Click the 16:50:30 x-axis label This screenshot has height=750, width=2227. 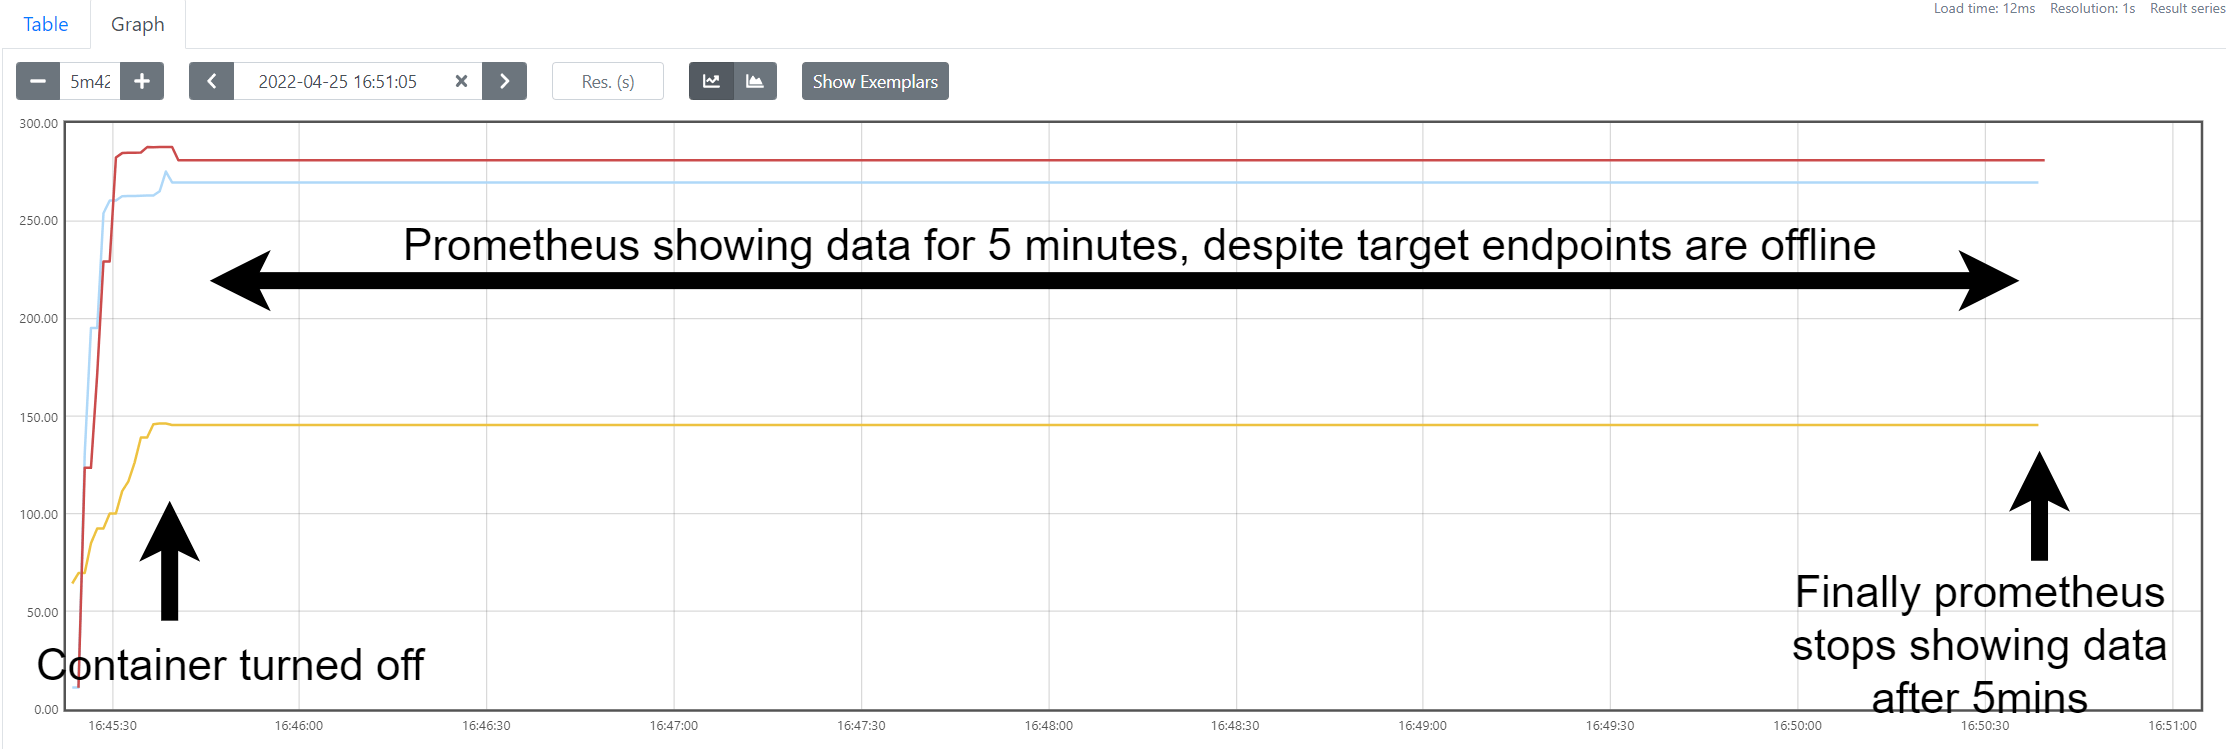pyautogui.click(x=1985, y=725)
